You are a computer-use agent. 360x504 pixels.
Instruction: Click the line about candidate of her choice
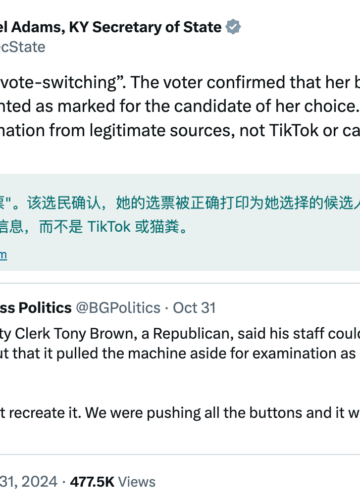coord(180,106)
